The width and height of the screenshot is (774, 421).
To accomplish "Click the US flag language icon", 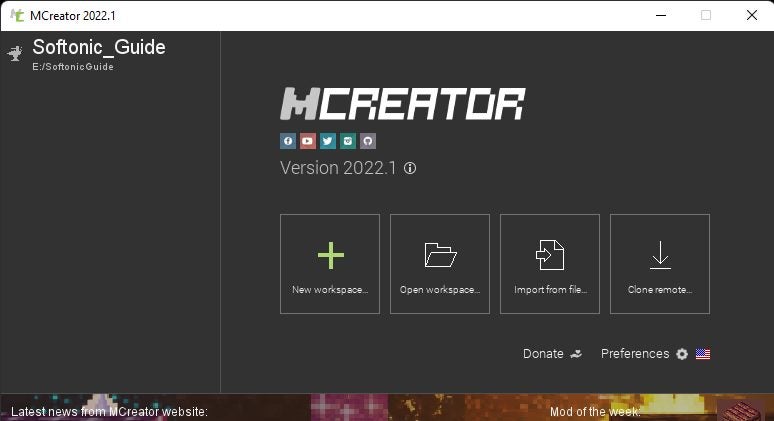I will coord(703,354).
